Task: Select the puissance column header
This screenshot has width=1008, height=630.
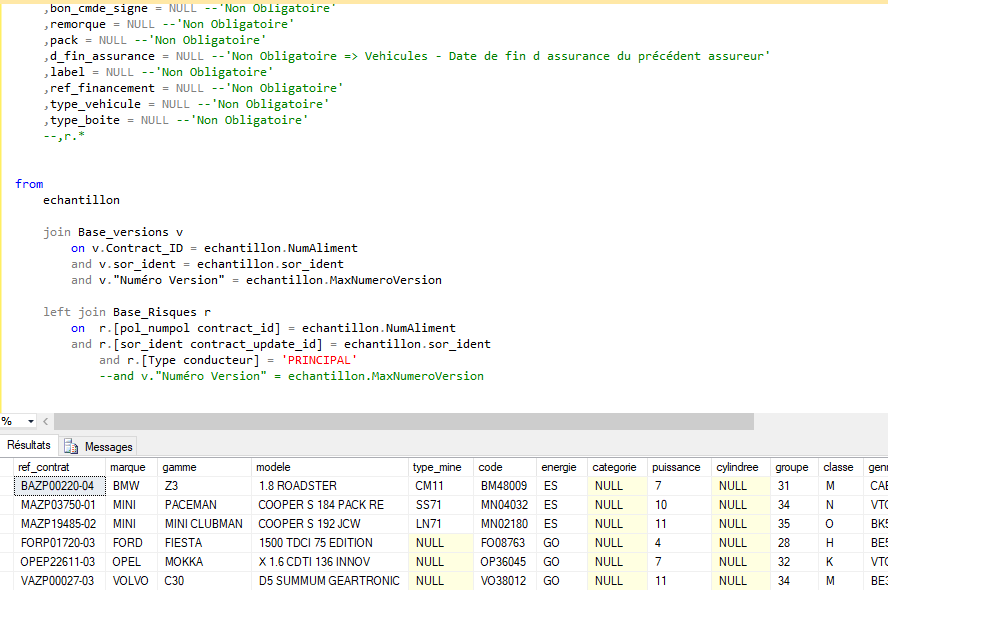Action: (679, 467)
